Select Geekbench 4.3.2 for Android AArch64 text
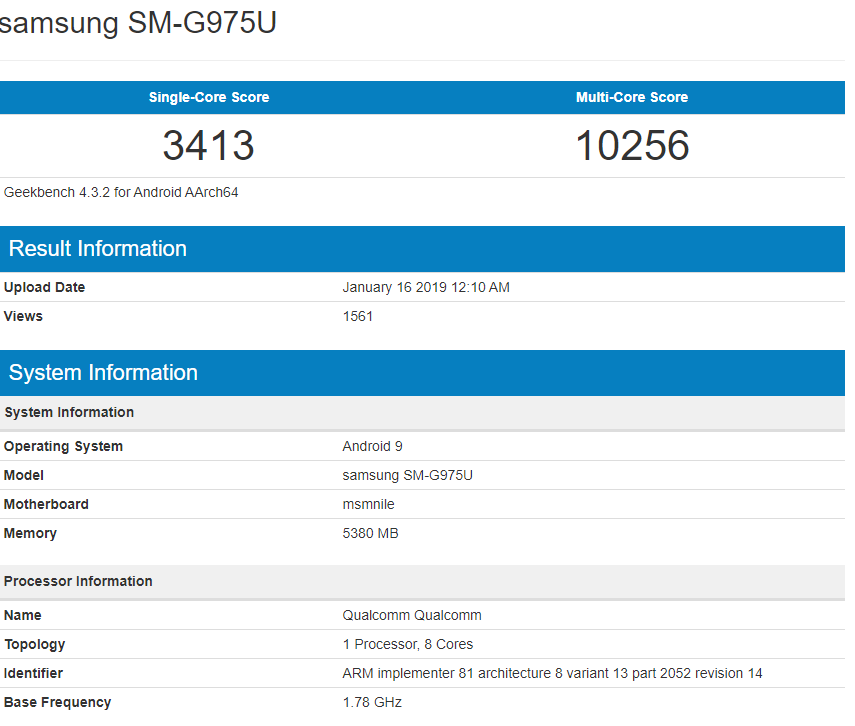 click(121, 193)
